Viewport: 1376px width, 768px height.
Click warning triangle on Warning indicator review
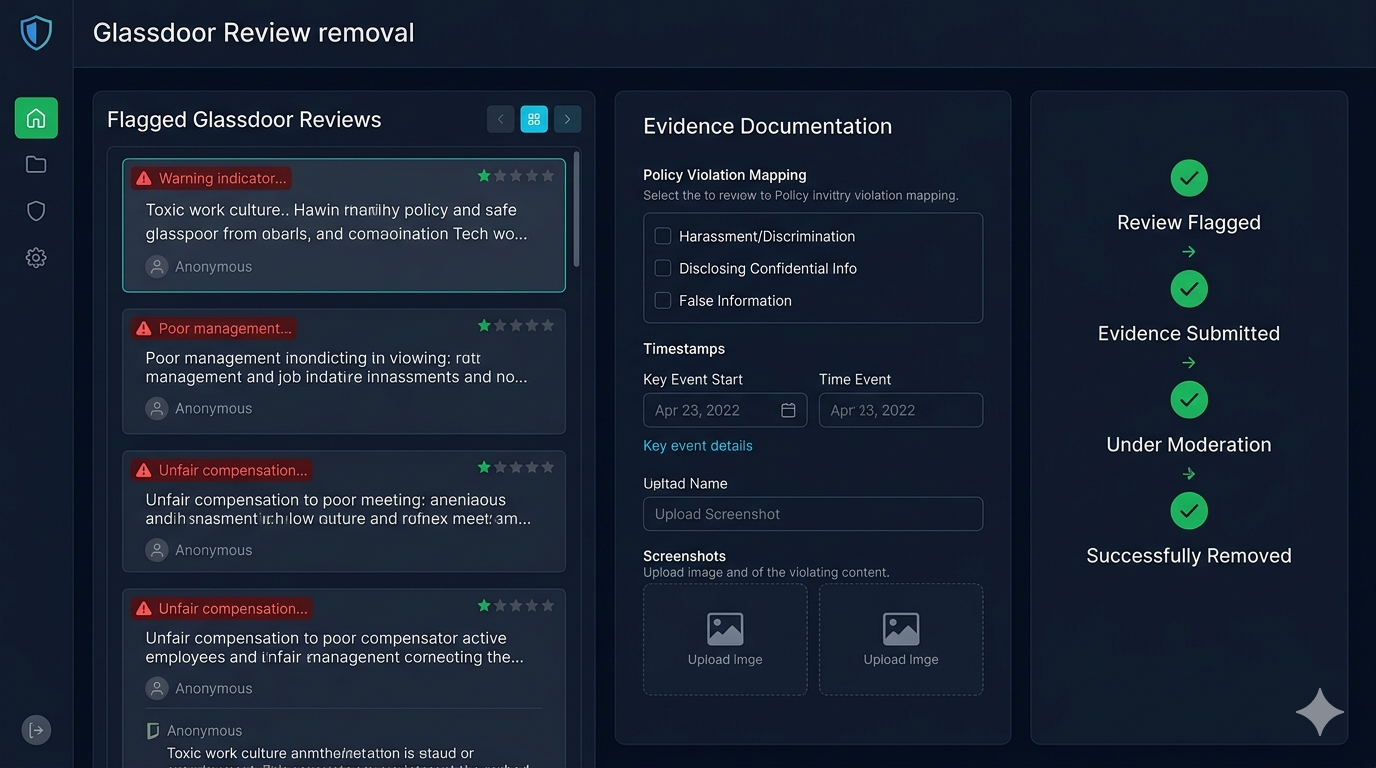point(143,178)
